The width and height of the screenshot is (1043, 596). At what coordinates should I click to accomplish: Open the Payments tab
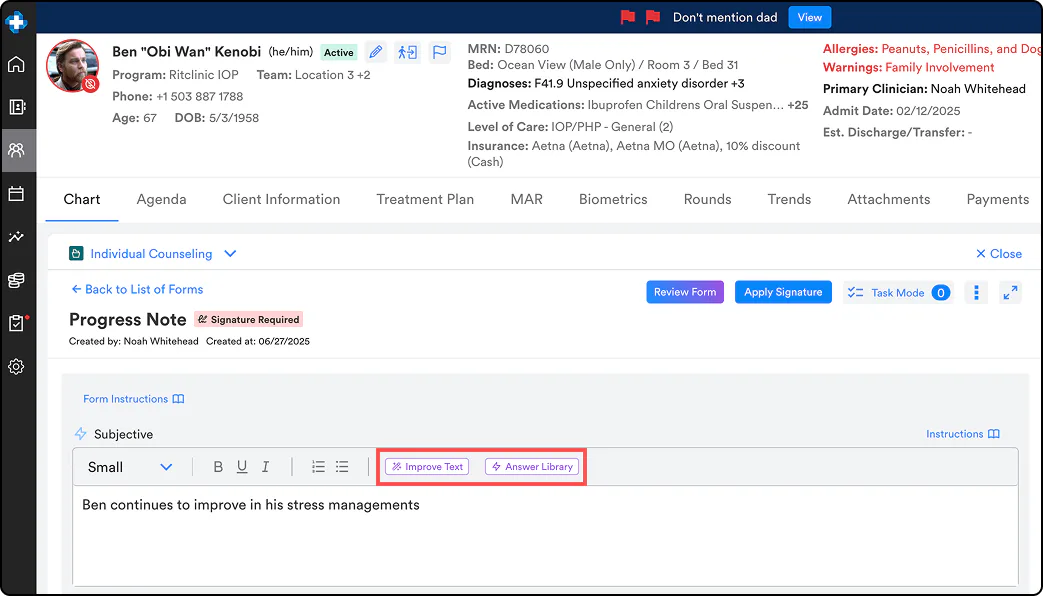(x=998, y=200)
